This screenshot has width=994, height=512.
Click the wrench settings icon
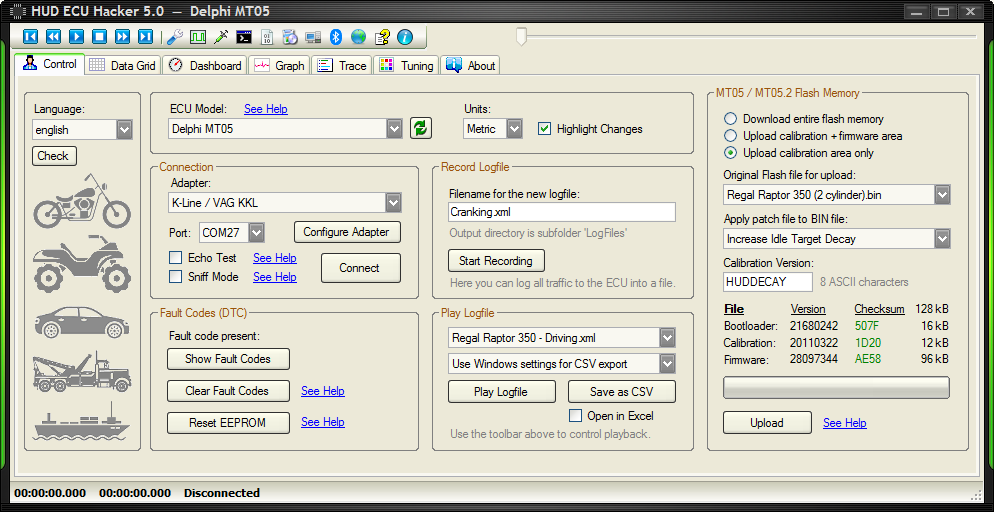point(174,37)
